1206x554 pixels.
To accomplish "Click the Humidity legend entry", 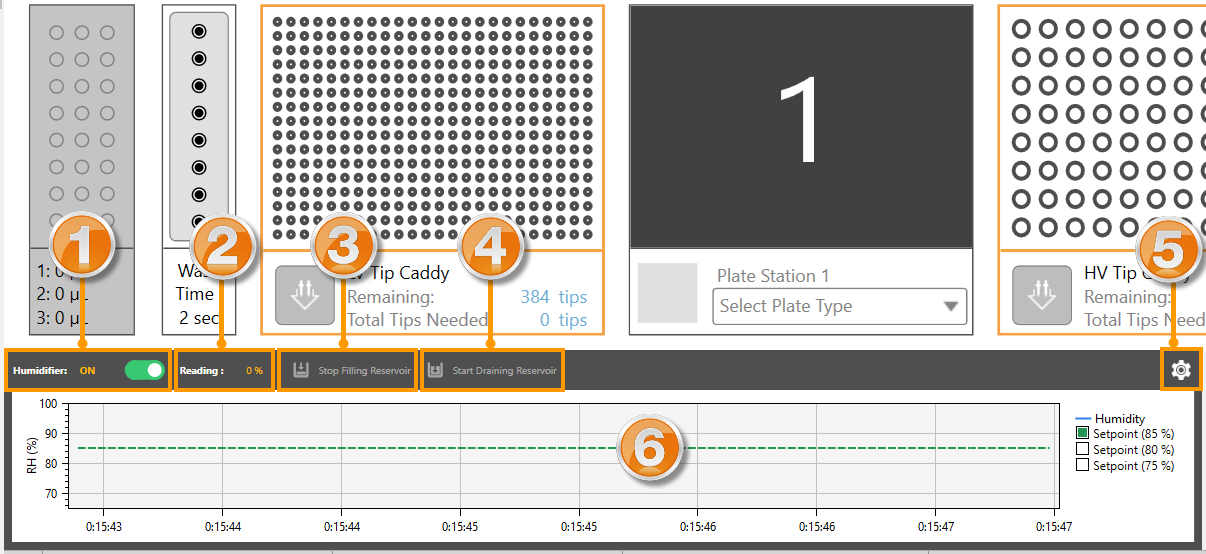I will [1119, 419].
